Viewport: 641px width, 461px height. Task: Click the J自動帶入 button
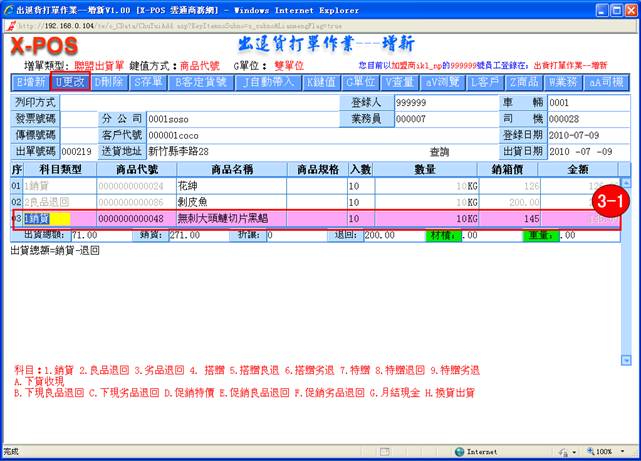coord(270,82)
